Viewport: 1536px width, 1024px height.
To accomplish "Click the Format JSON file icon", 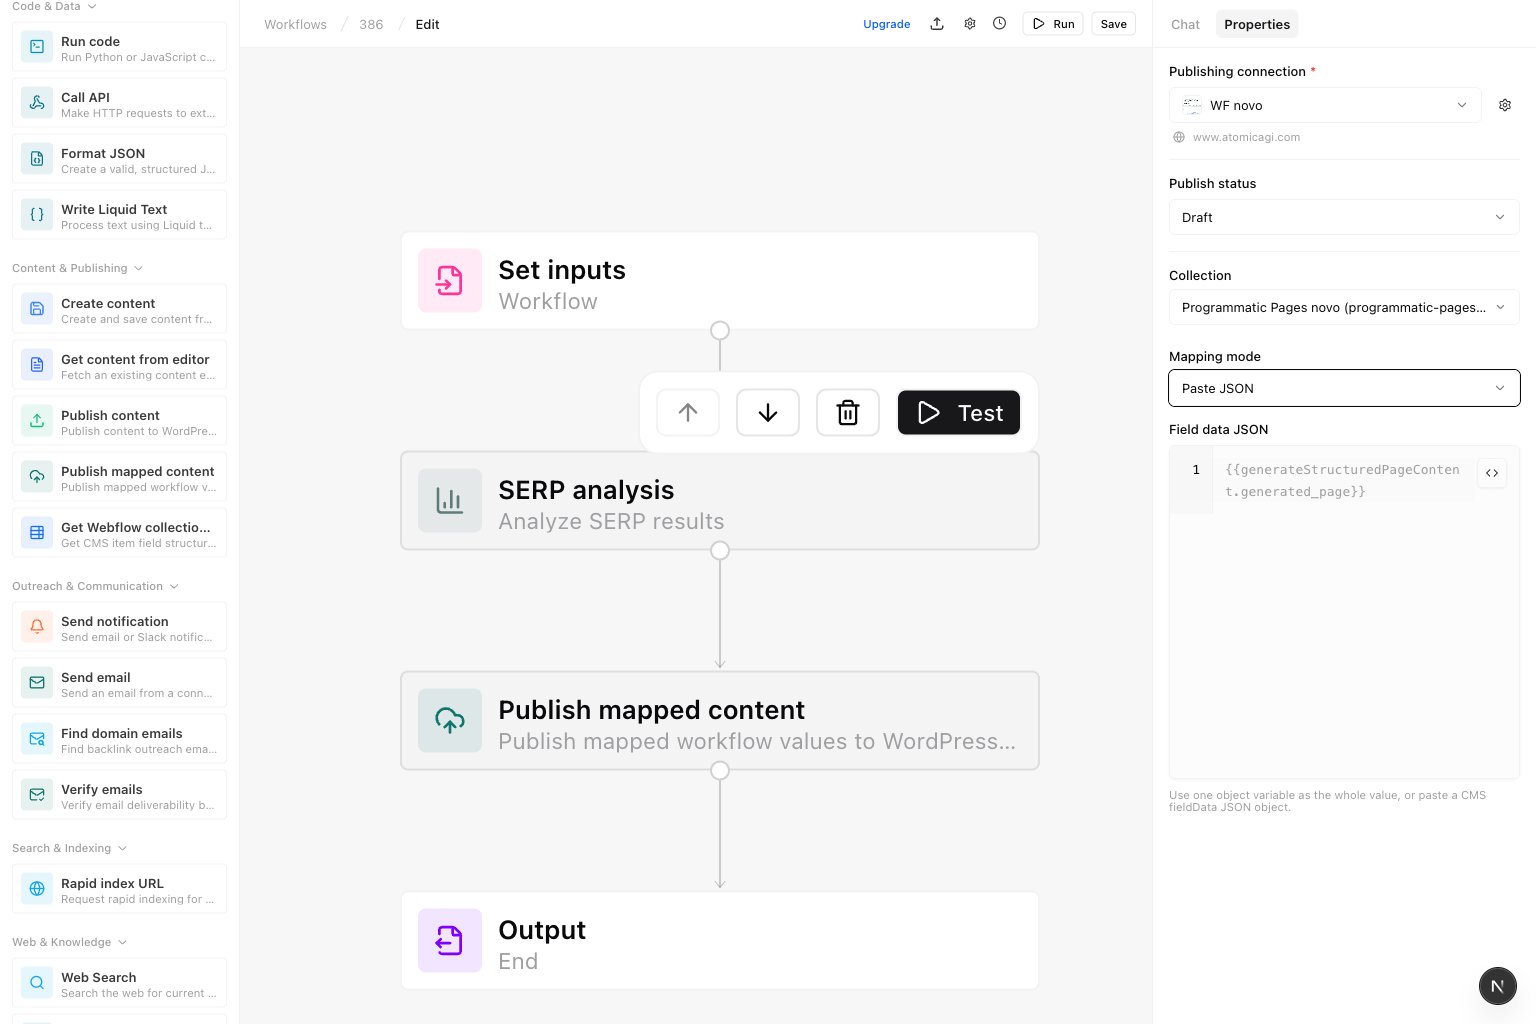I will [37, 159].
